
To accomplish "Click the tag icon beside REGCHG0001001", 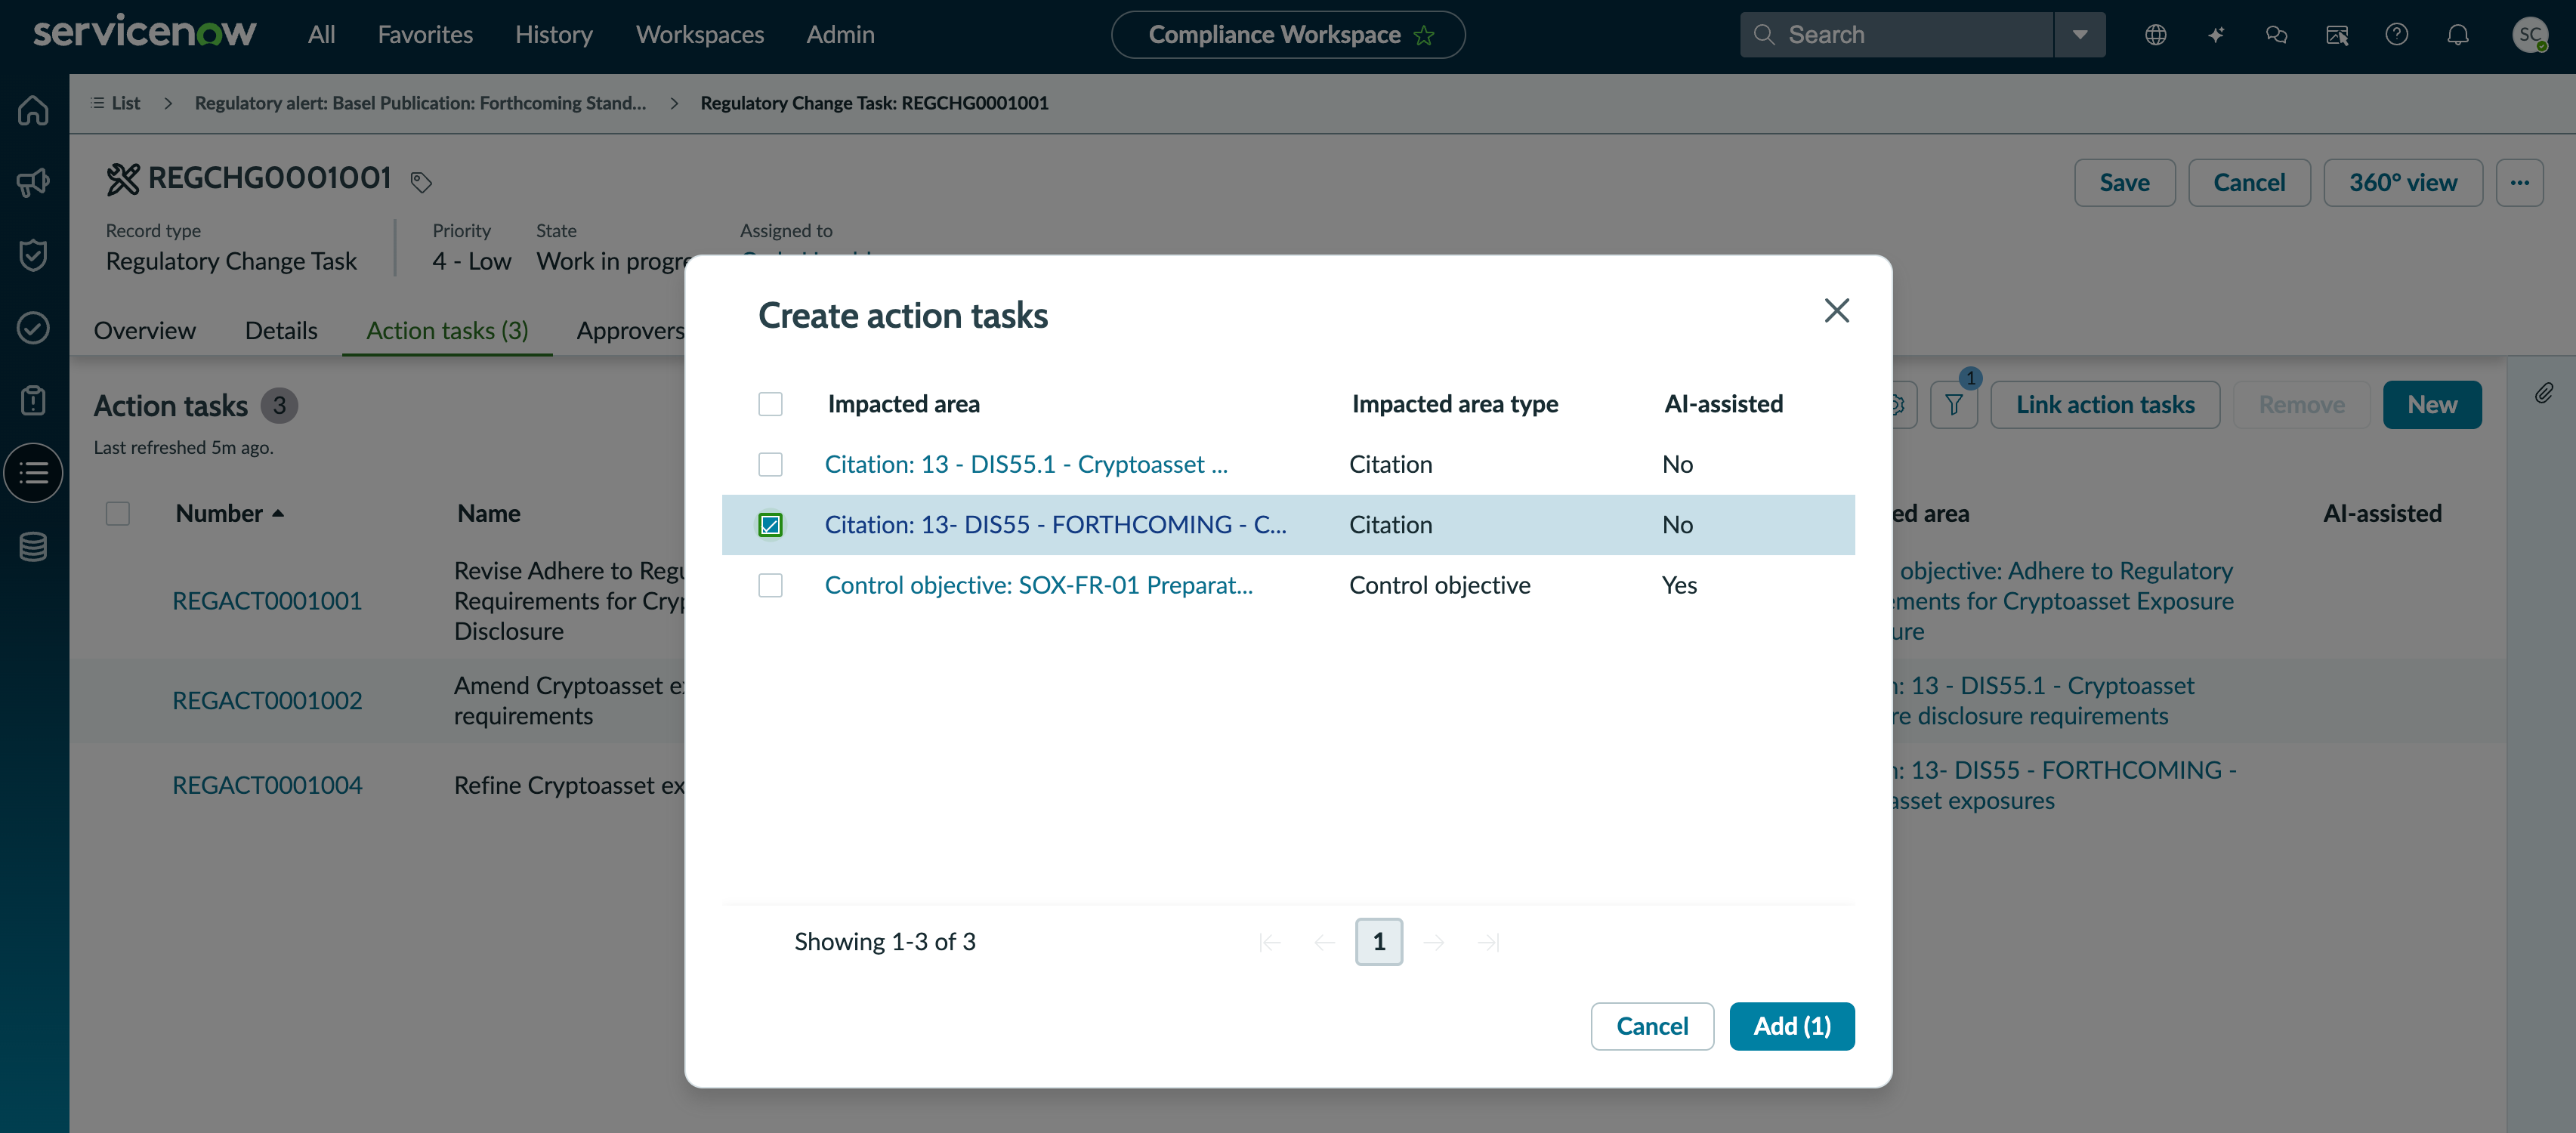I will click(x=421, y=182).
